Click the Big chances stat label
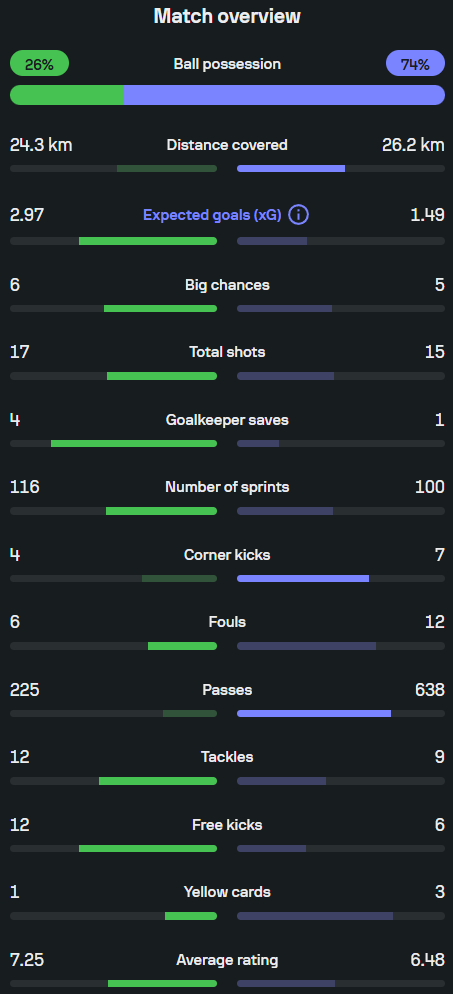Screen dimensions: 453x994 [227, 285]
